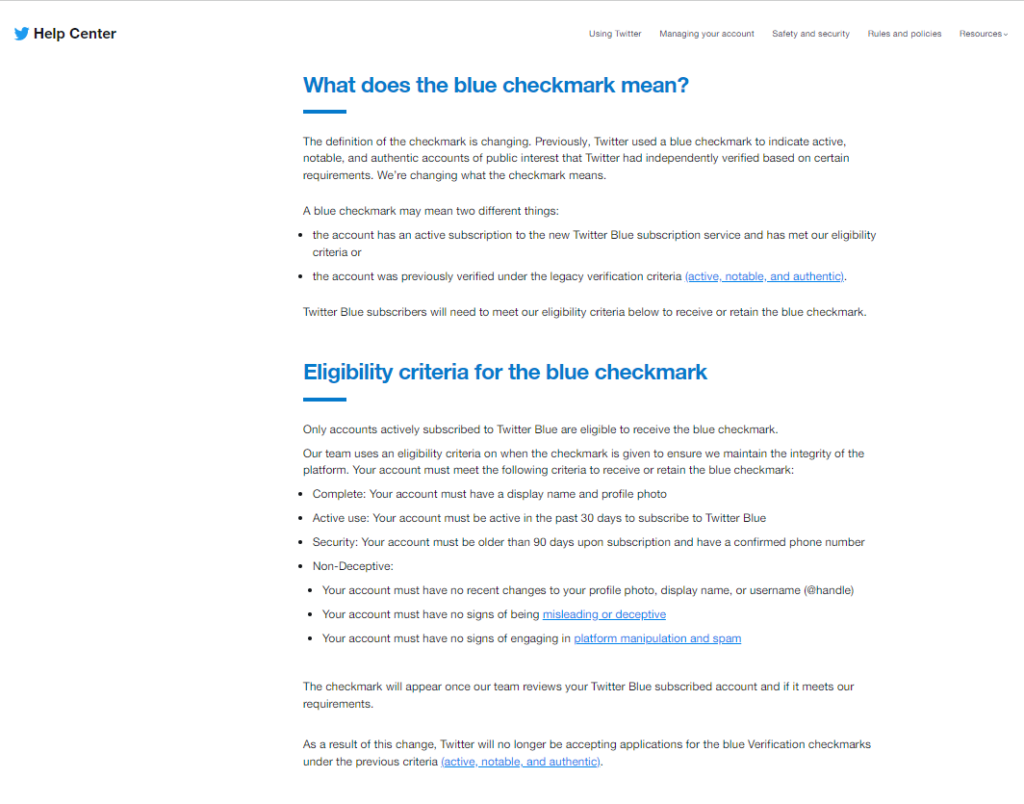Open platform manipulation and spam link
The width and height of the screenshot is (1024, 804).
[657, 638]
